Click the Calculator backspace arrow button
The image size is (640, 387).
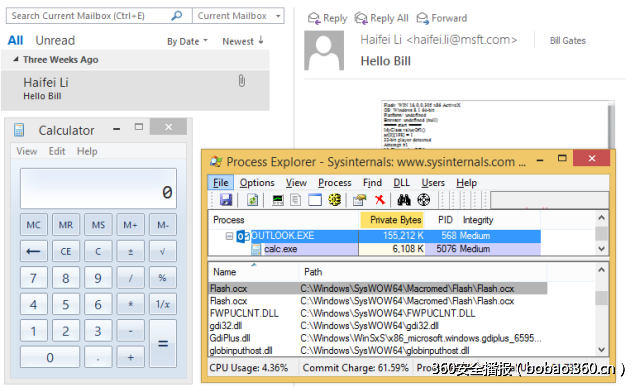pyautogui.click(x=33, y=251)
